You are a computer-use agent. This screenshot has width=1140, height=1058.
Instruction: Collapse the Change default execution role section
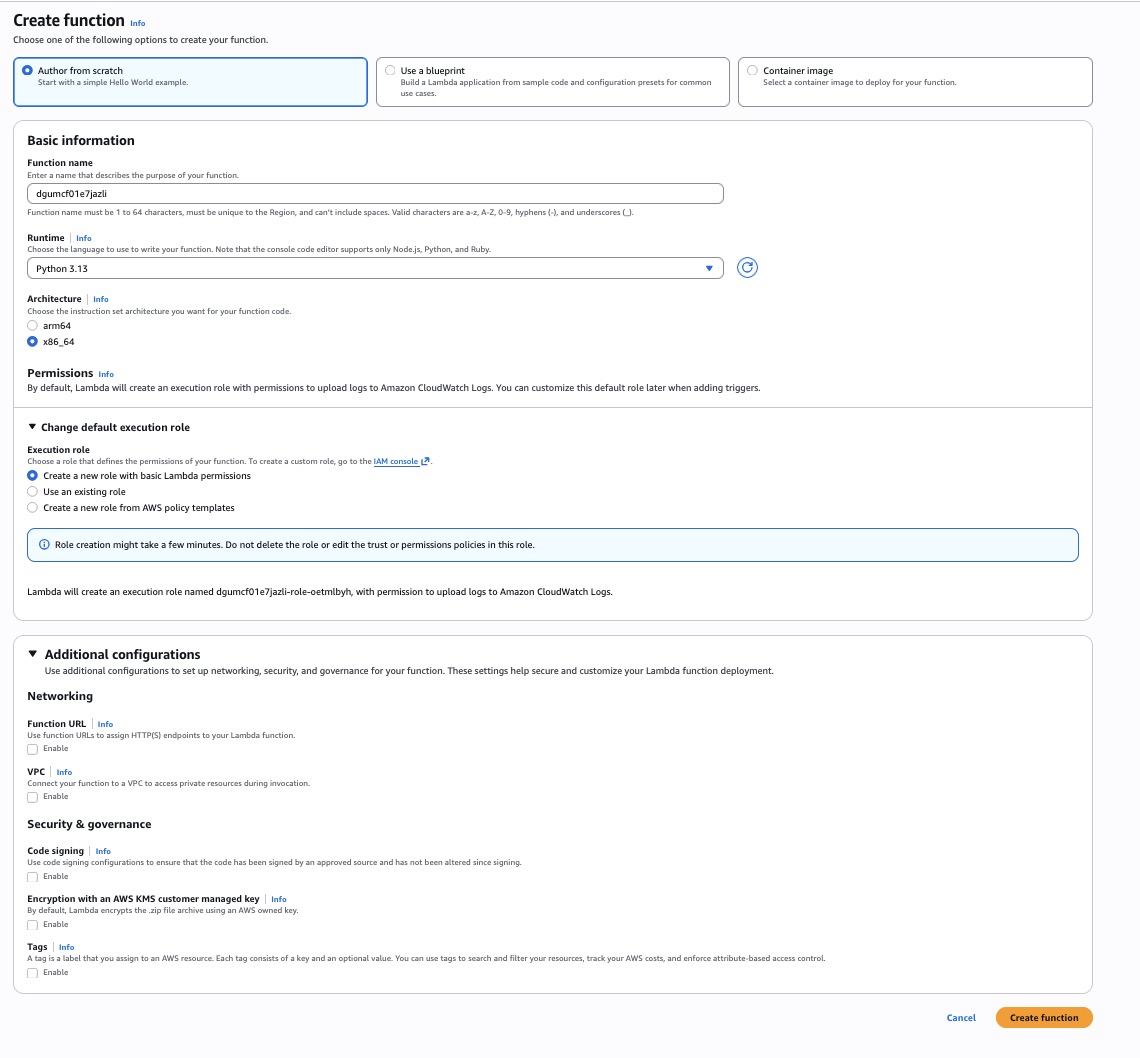(x=109, y=427)
